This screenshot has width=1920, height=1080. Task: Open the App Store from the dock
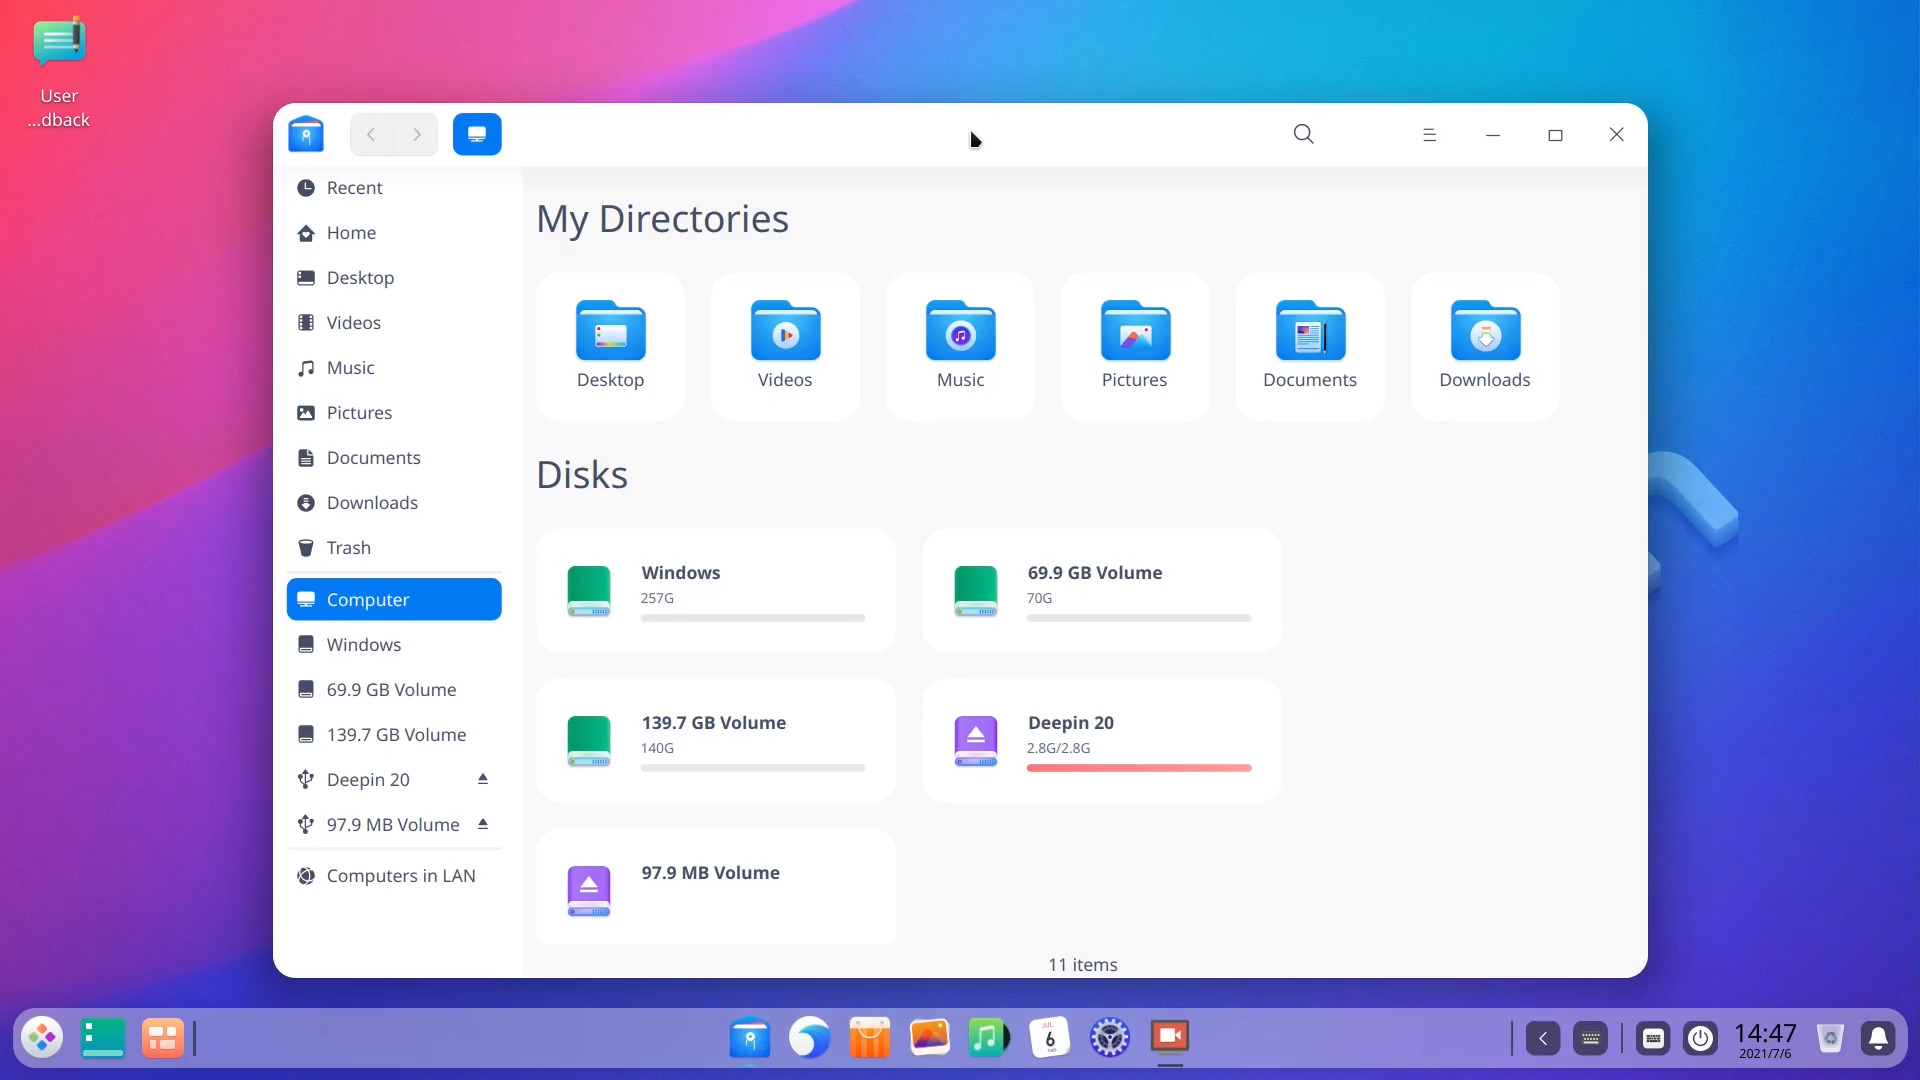coord(869,1038)
